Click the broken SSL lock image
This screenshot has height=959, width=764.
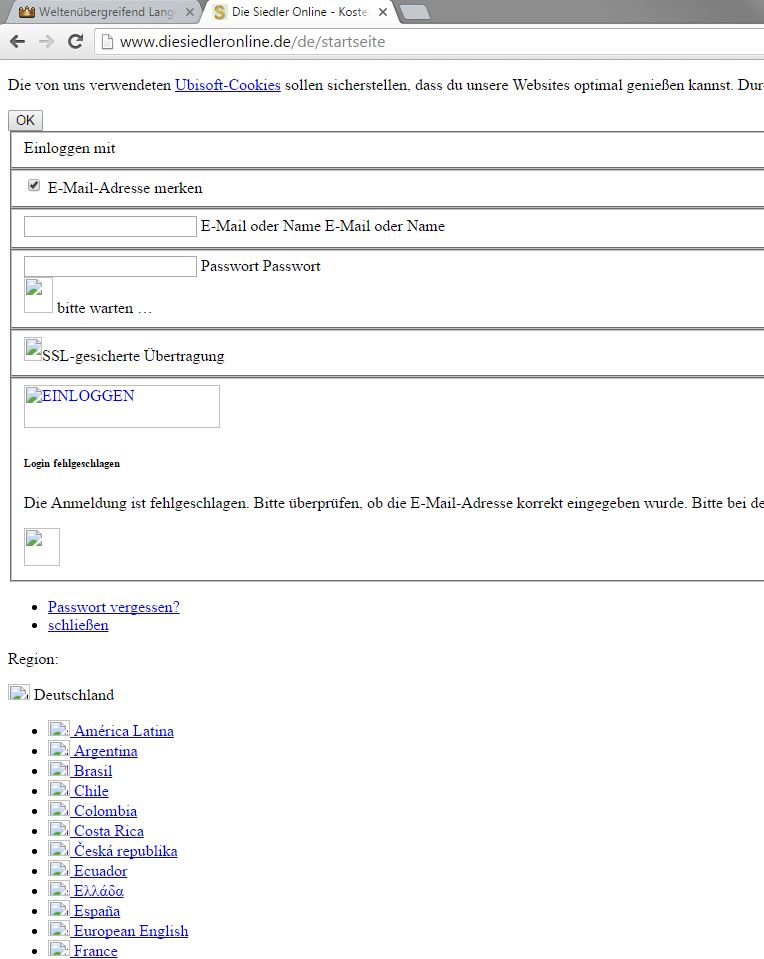(x=33, y=350)
